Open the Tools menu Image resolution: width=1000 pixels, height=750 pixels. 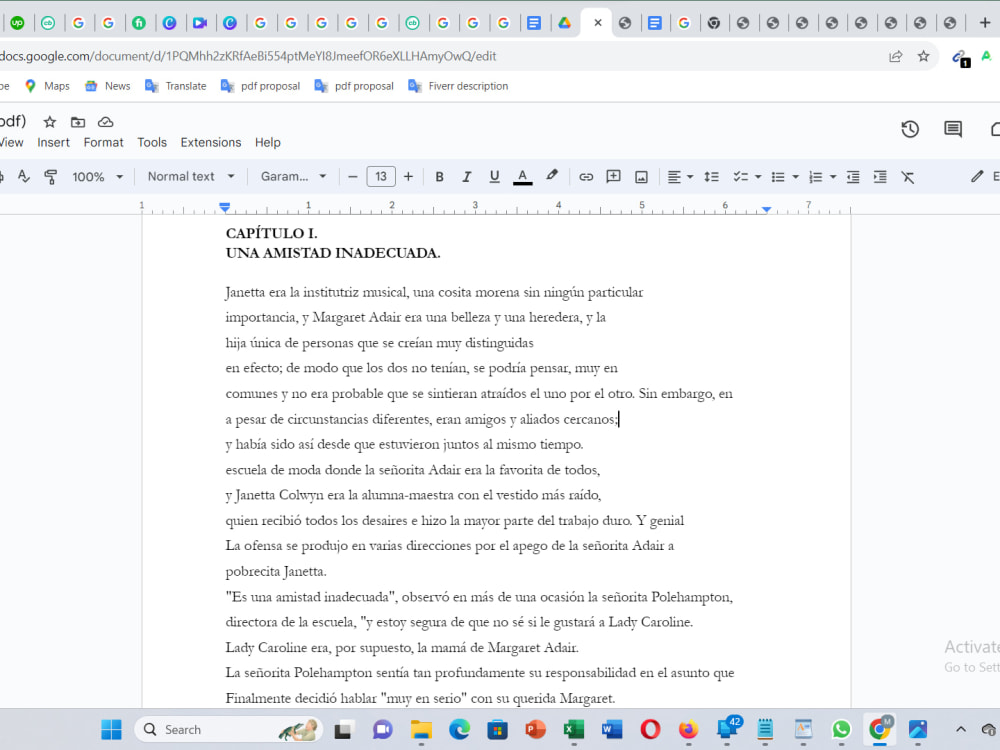point(152,142)
